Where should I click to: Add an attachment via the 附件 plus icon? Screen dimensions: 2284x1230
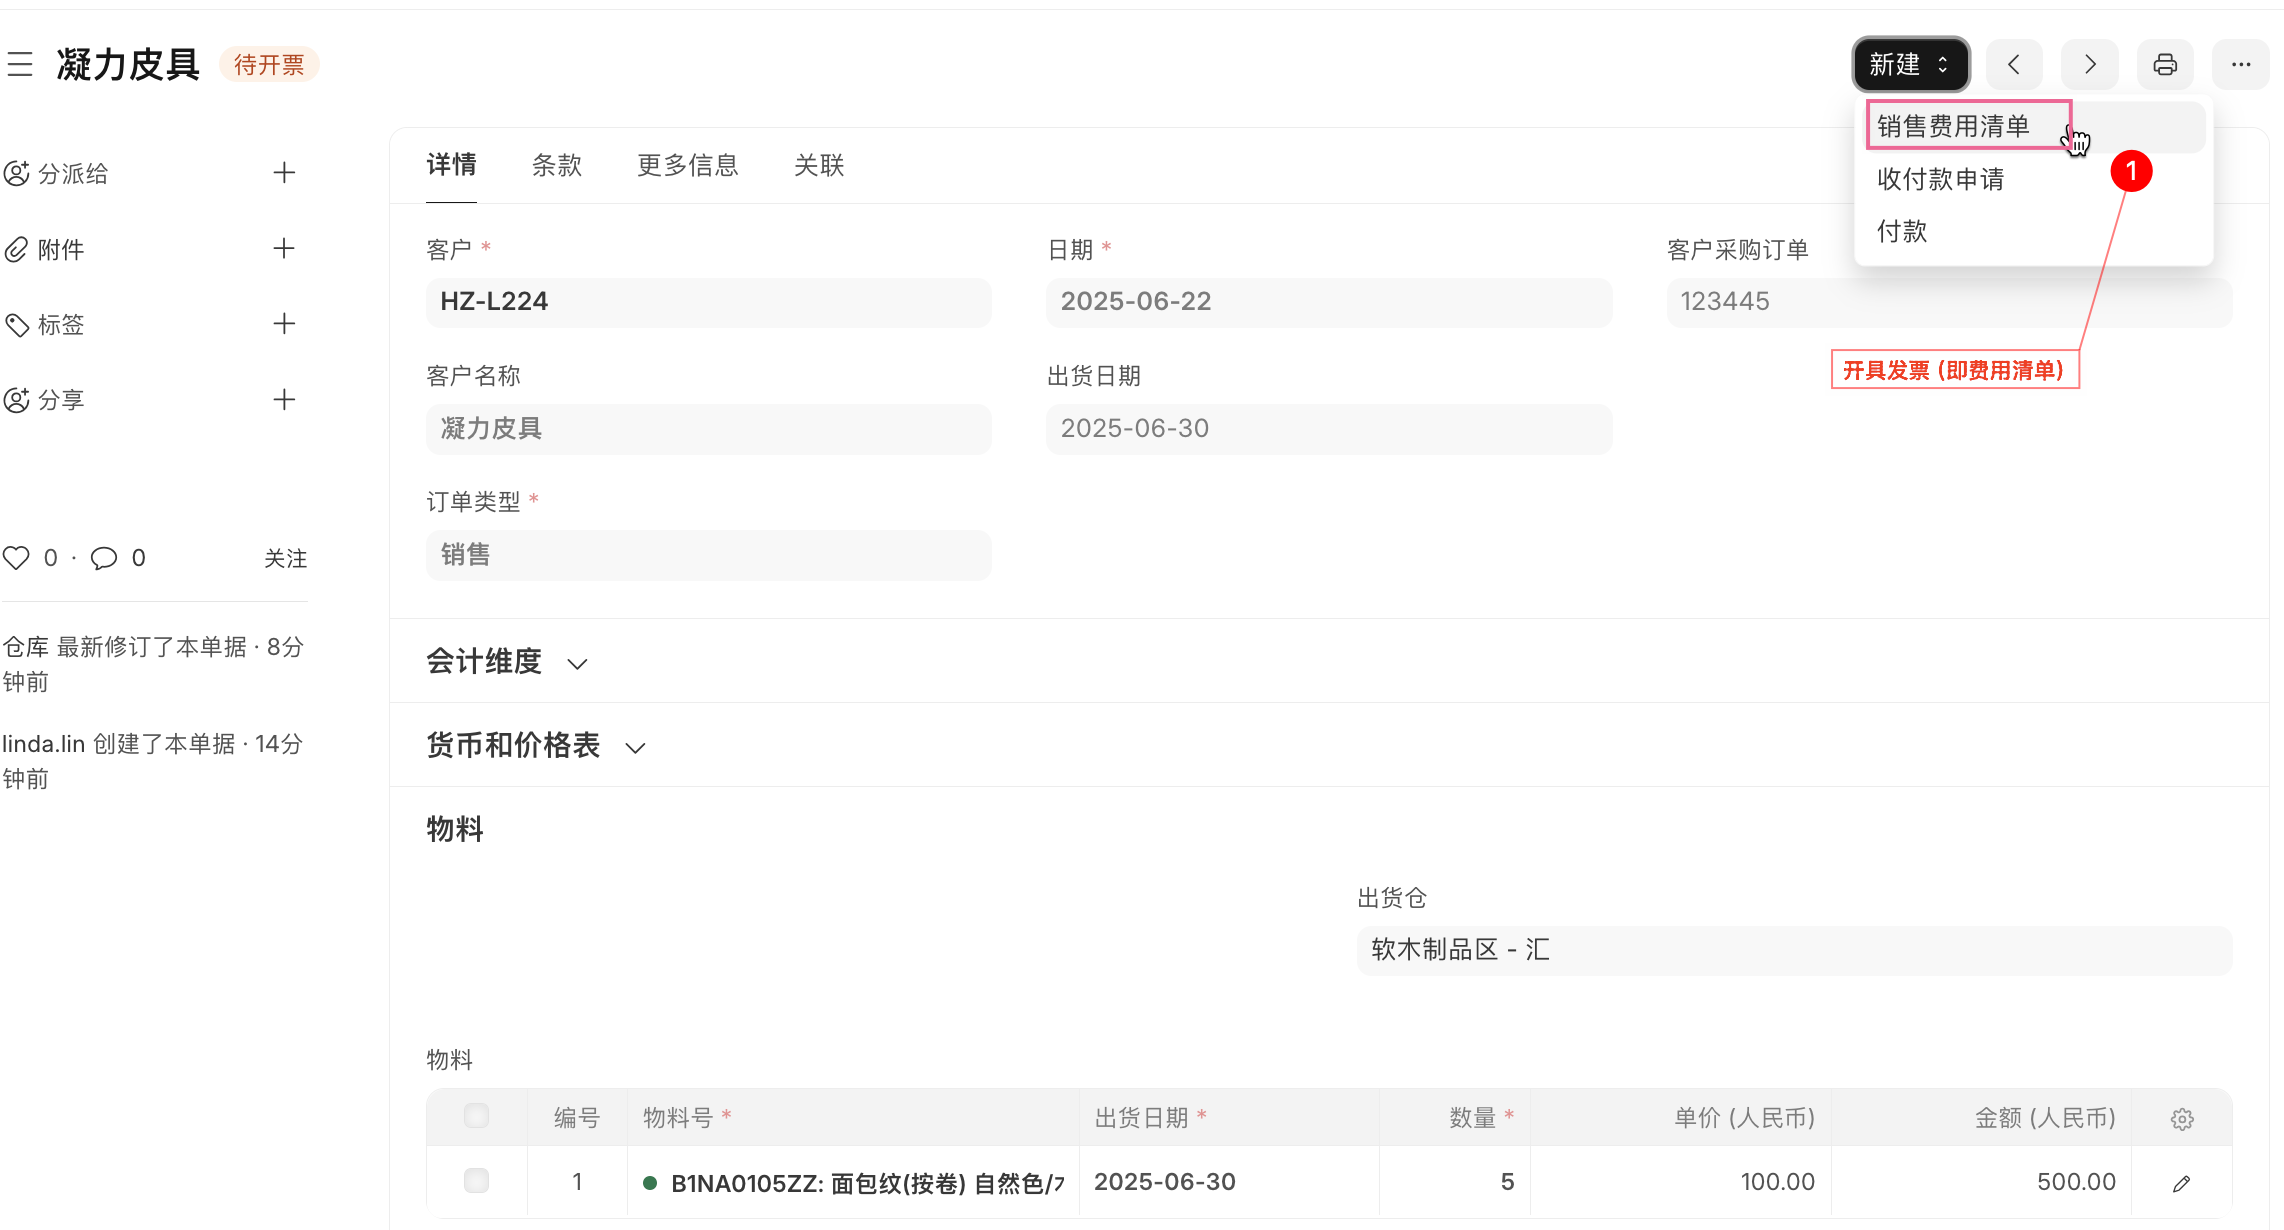click(x=284, y=248)
